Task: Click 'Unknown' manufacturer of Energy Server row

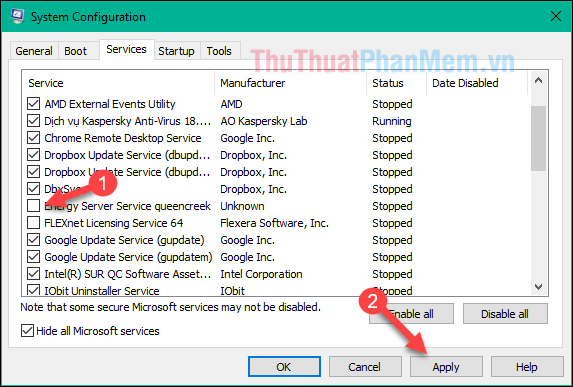Action: coord(242,206)
